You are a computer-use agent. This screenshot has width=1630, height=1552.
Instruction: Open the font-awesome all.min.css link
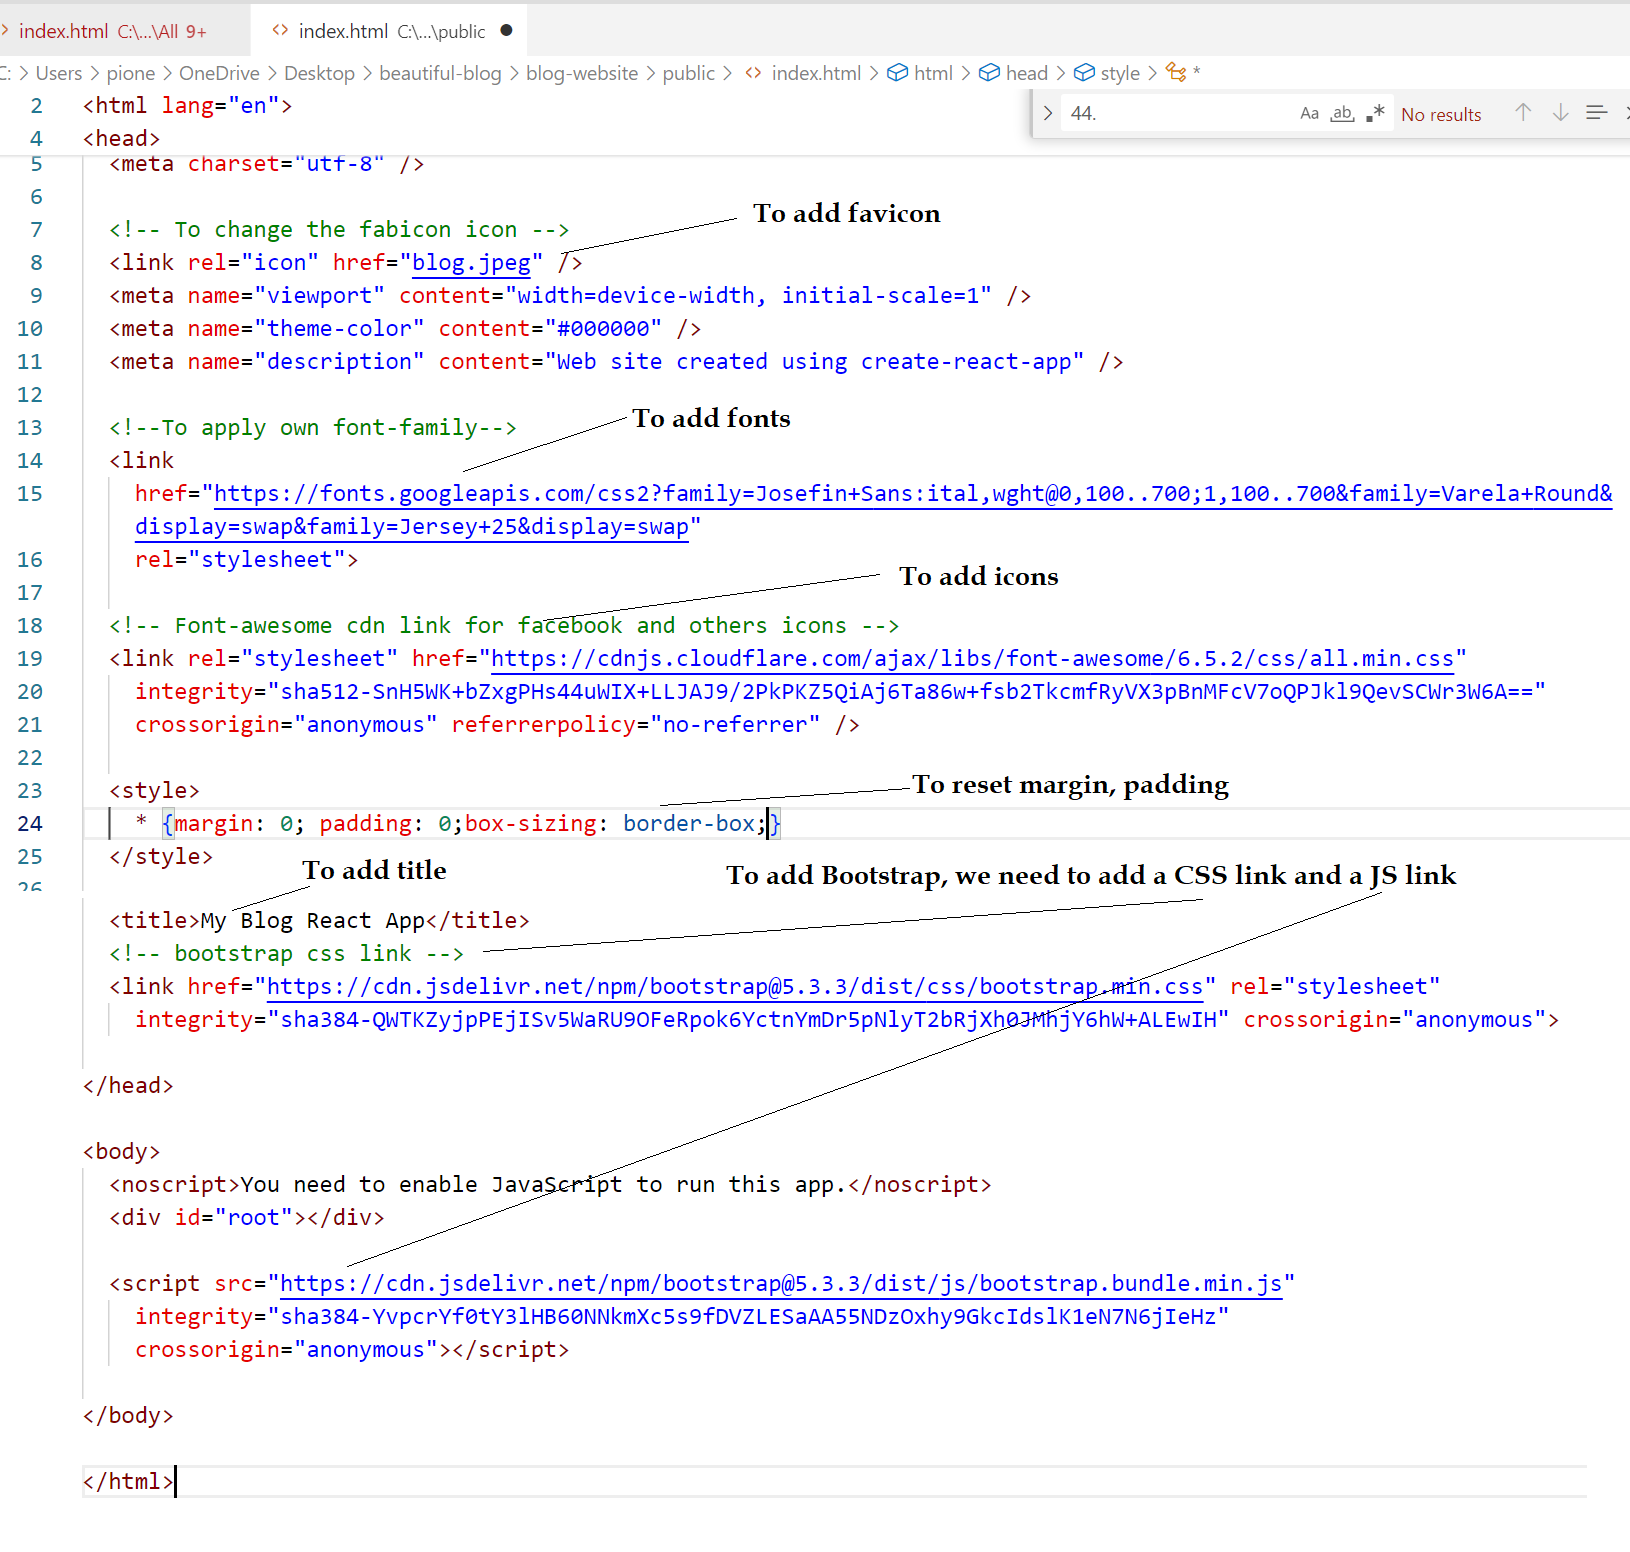[x=972, y=659]
